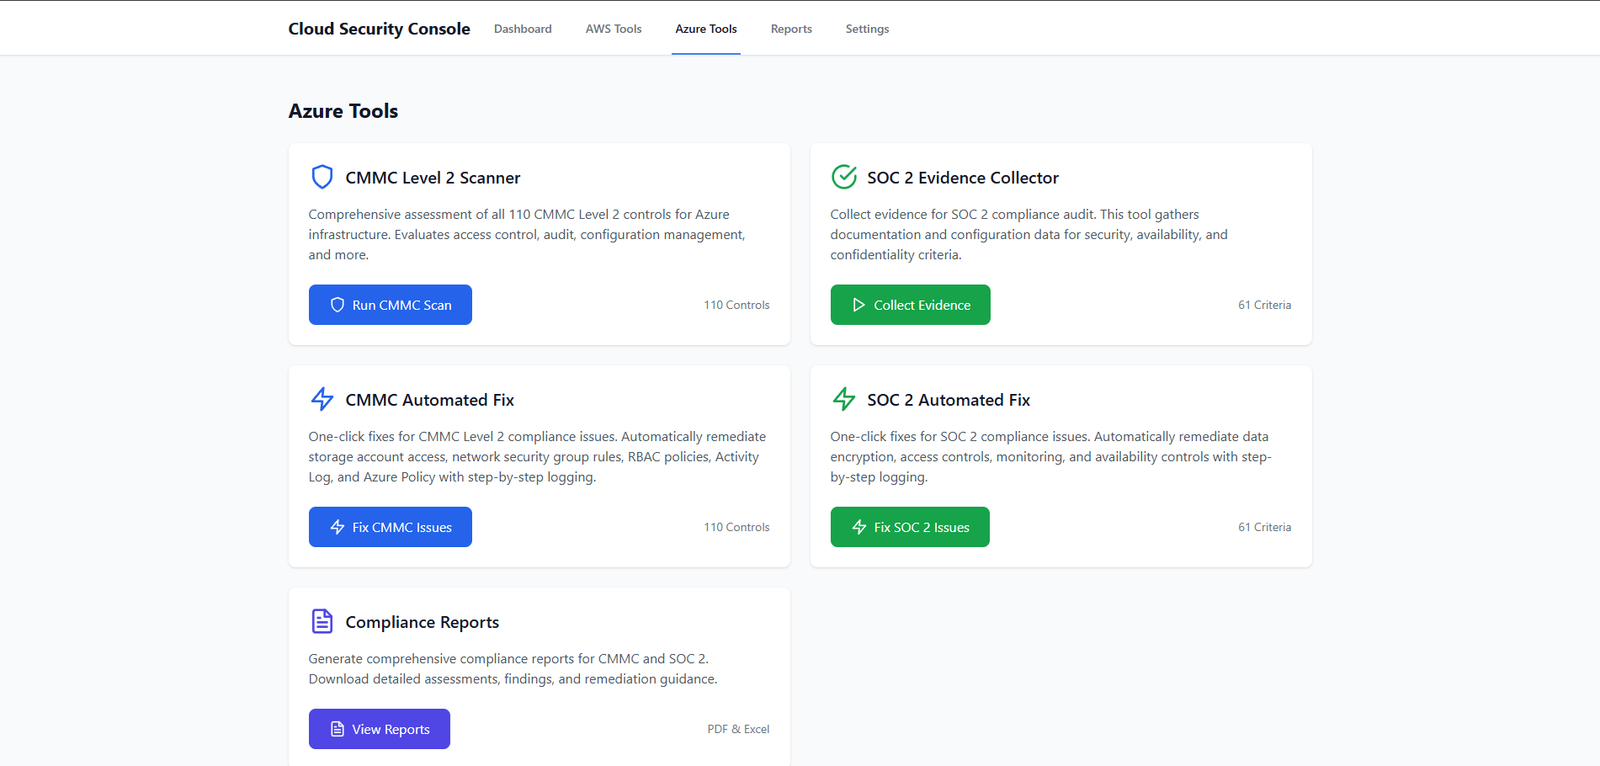Start Collect Evidence for SOC 2

910,305
